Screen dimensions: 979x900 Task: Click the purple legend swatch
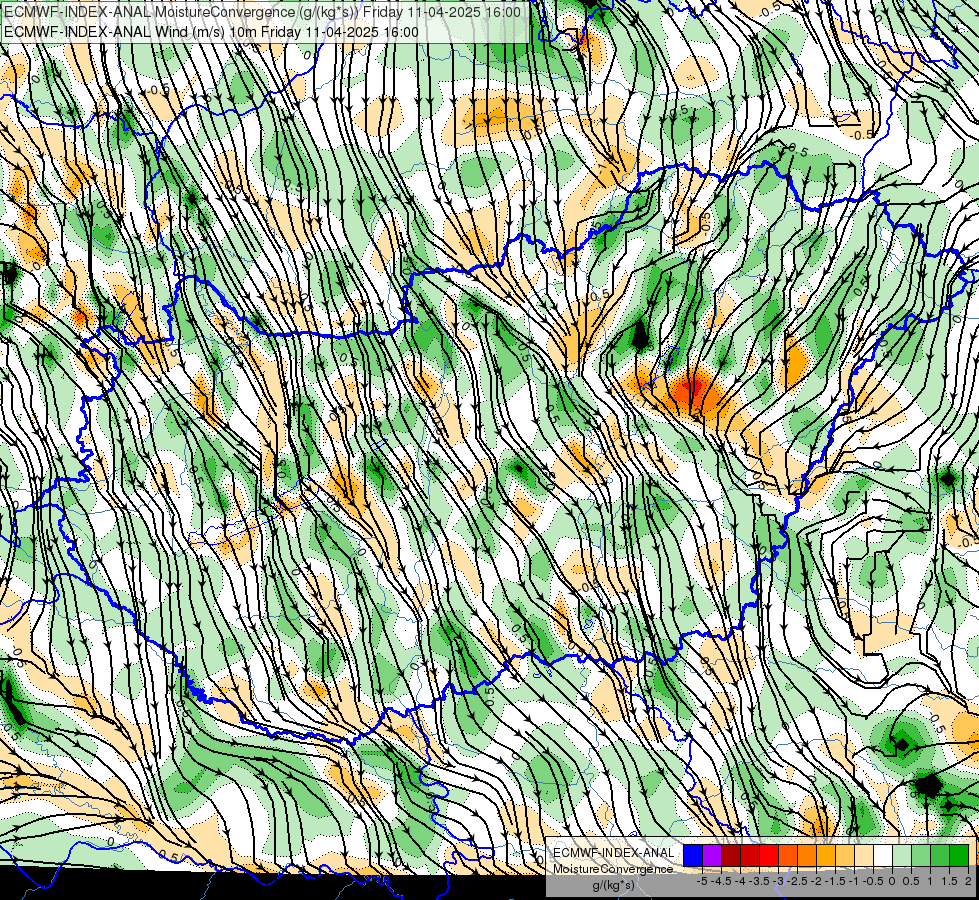(x=712, y=855)
